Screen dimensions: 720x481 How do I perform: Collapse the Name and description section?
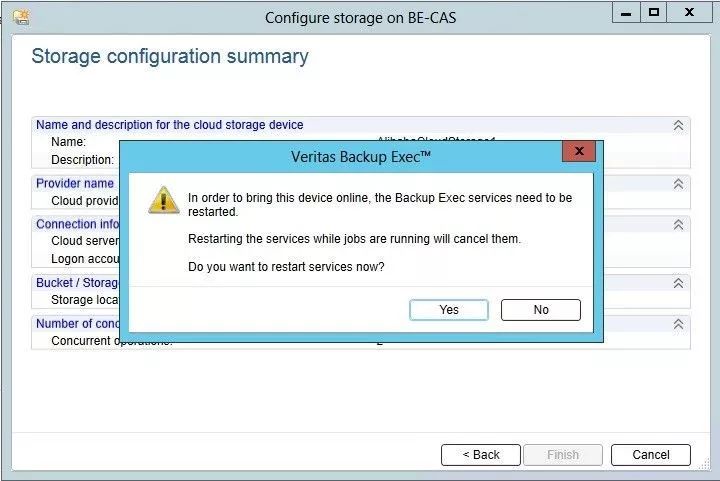click(x=678, y=125)
